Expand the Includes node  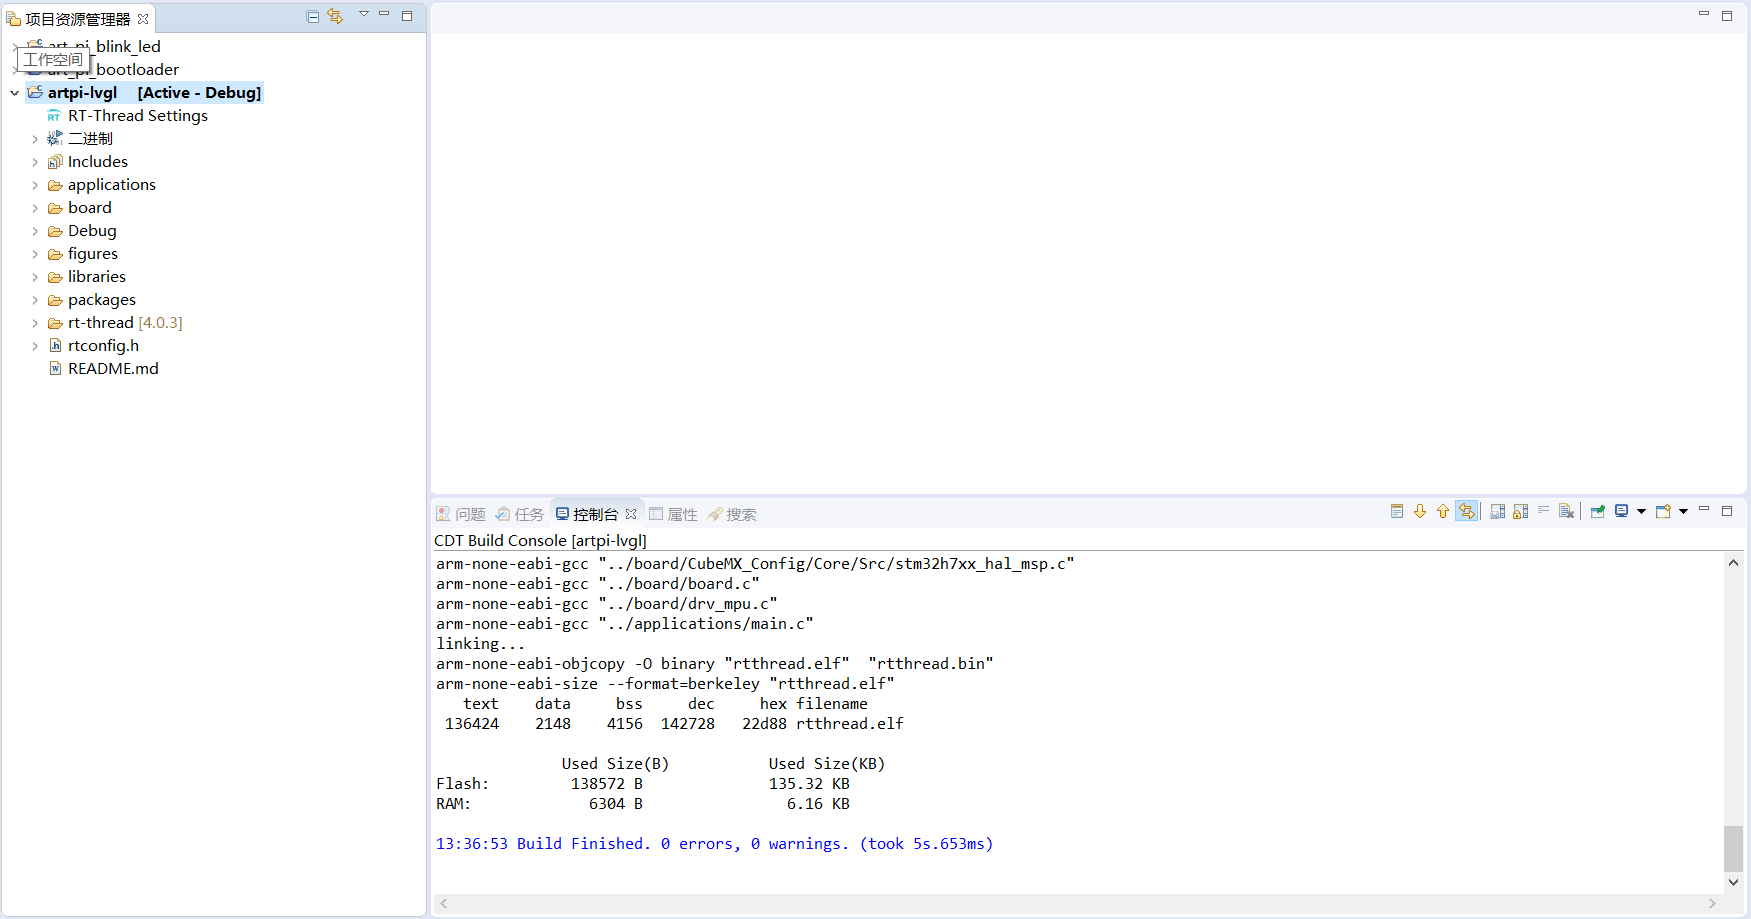[35, 162]
